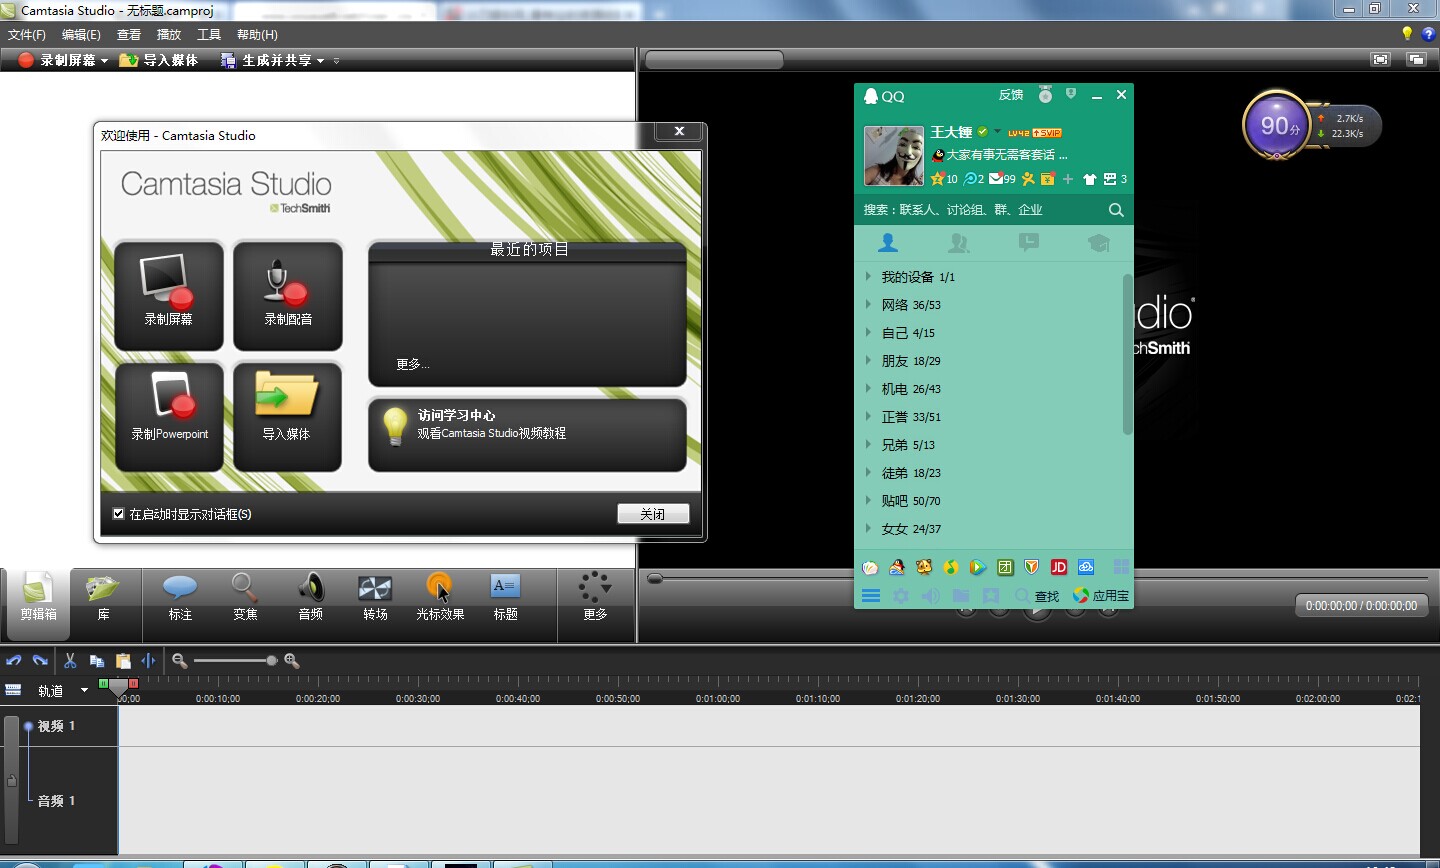Expand the 贴吧 50/70 group in QQ
Viewport: 1440px width, 868px height.
click(868, 501)
